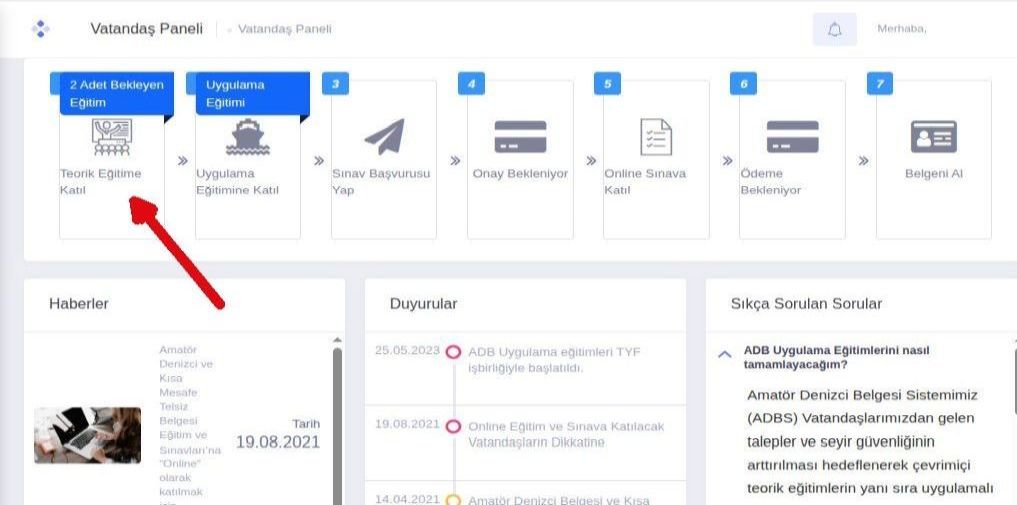Click the card icon for Ödeme Bekleniyor
Screen dimensions: 1017x505
coord(792,137)
